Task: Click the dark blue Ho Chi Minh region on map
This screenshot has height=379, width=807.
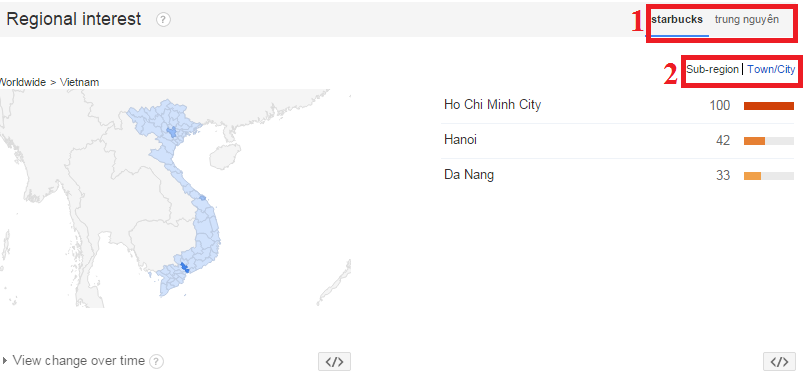Action: click(x=185, y=267)
